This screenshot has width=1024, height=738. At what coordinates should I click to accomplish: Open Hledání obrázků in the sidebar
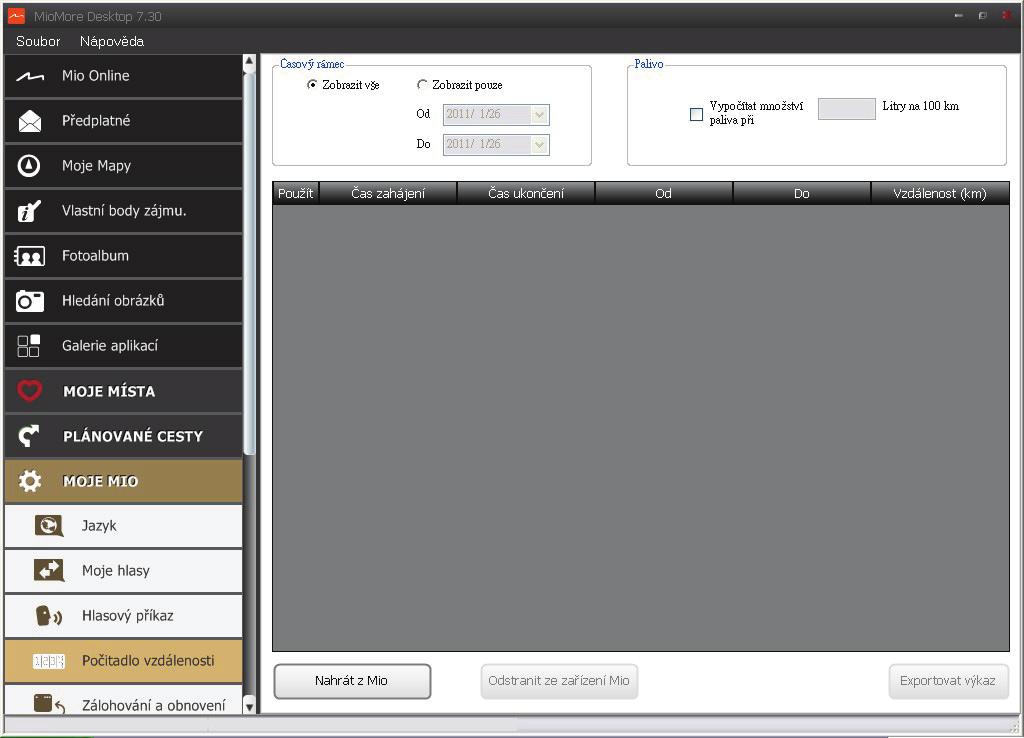[123, 301]
